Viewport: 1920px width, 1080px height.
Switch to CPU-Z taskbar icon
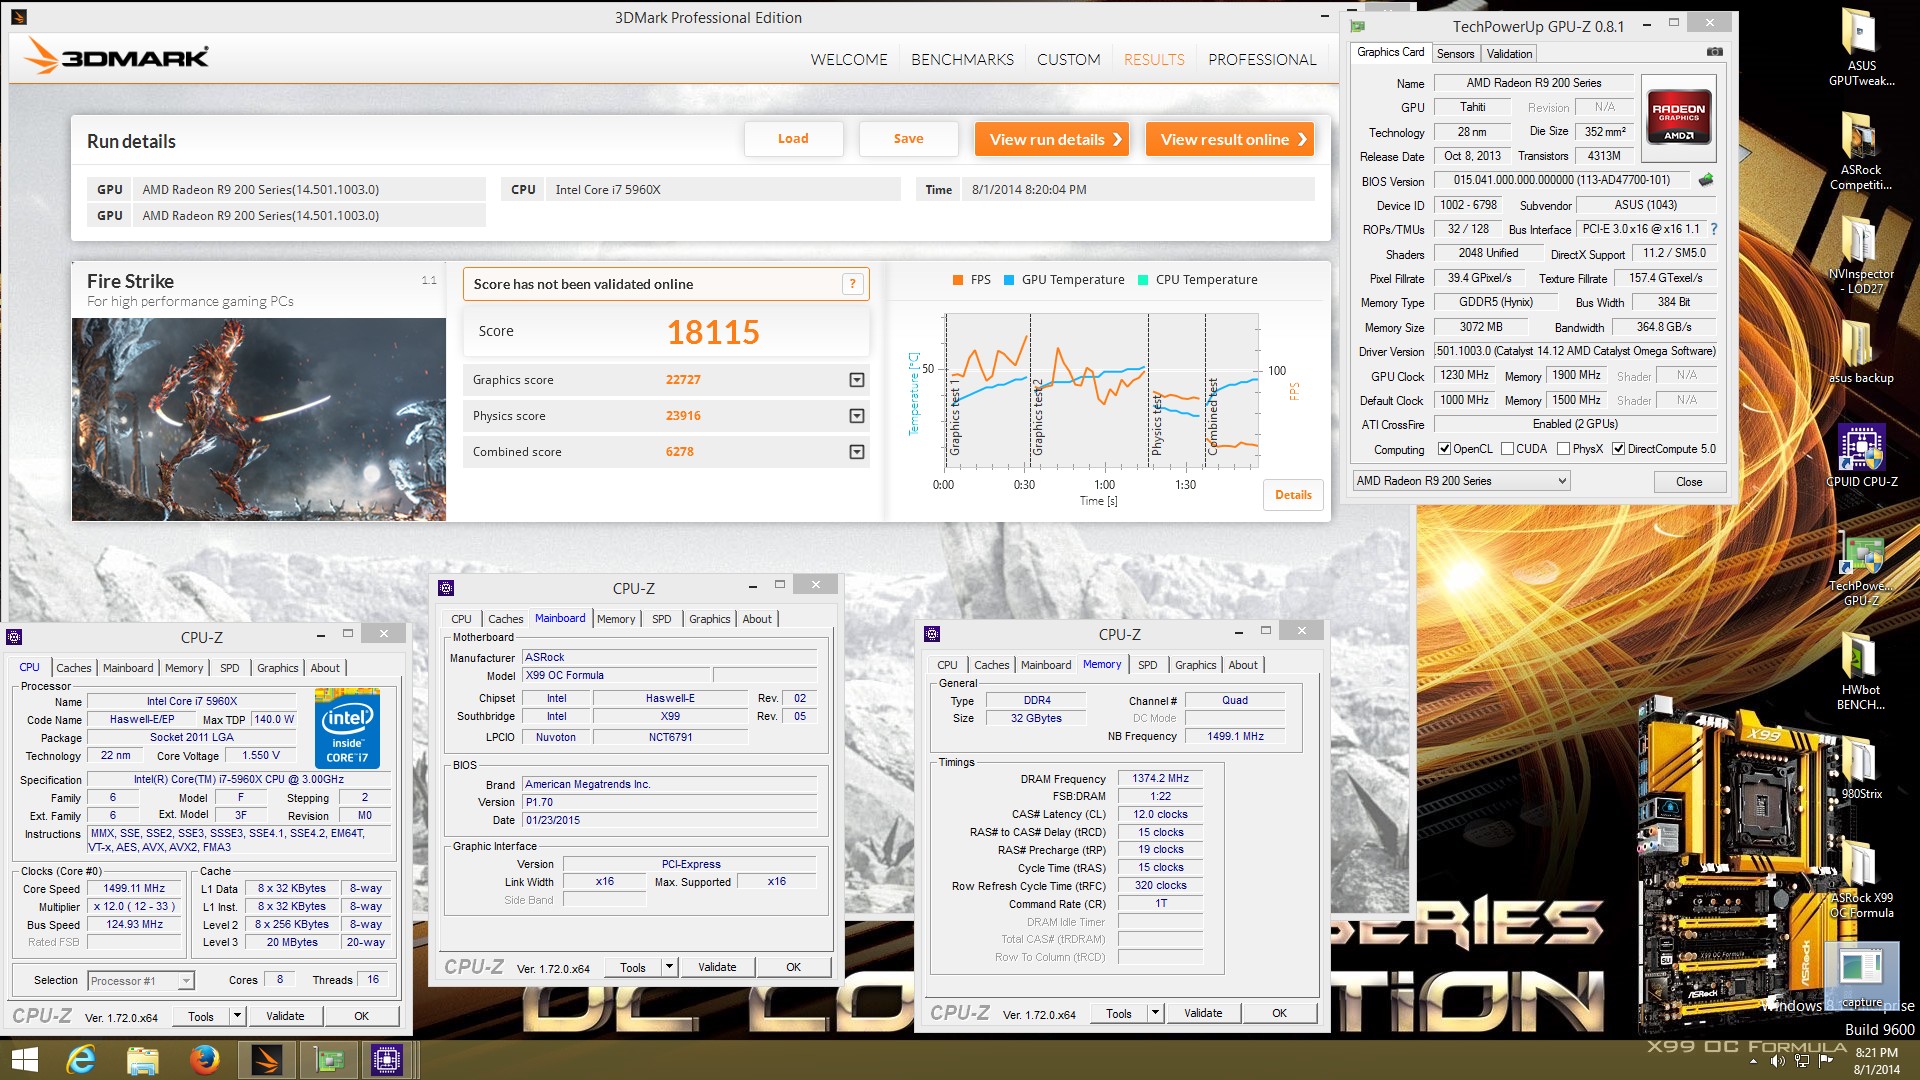tap(387, 1059)
